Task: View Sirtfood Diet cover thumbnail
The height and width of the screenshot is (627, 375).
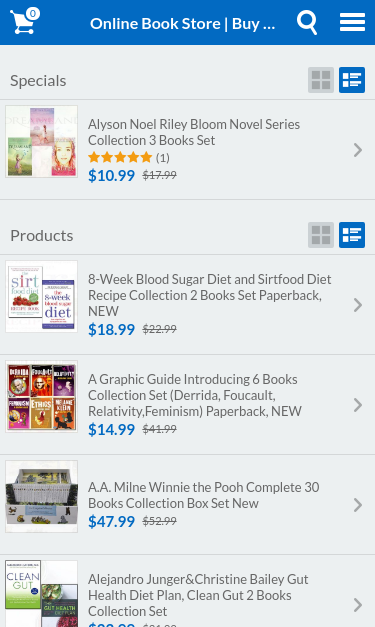Action: 42,296
